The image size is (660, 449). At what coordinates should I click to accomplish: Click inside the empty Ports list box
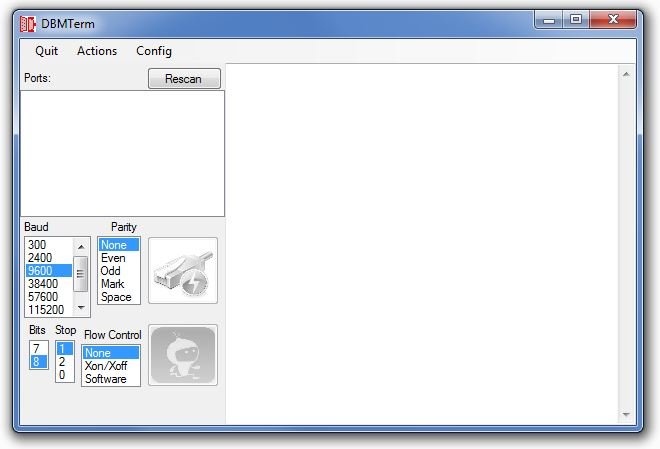[122, 152]
